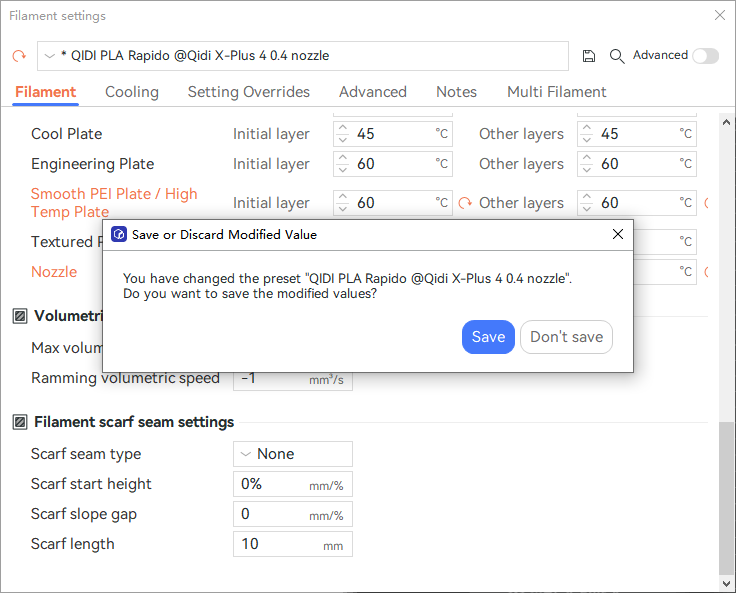The width and height of the screenshot is (736, 593).
Task: Open the filament preset dropdown
Action: pyautogui.click(x=302, y=56)
